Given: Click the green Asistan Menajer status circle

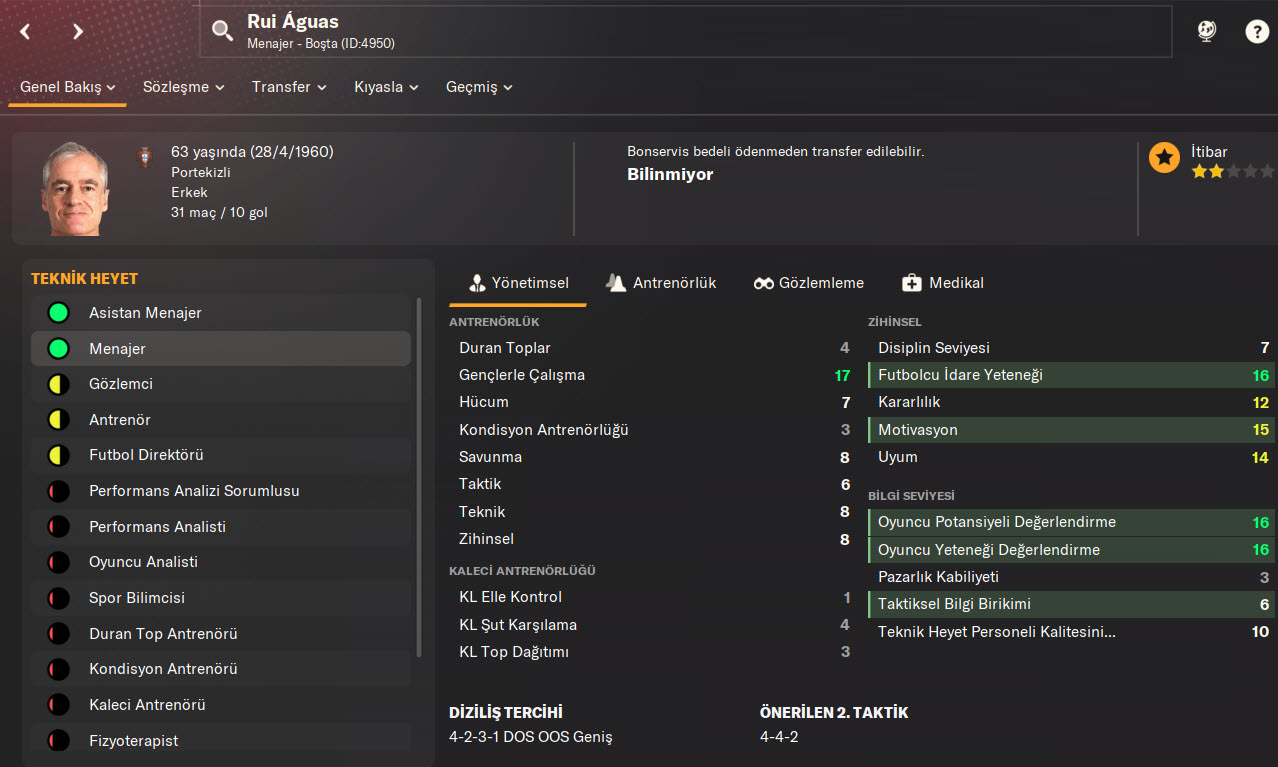Looking at the screenshot, I should 58,313.
